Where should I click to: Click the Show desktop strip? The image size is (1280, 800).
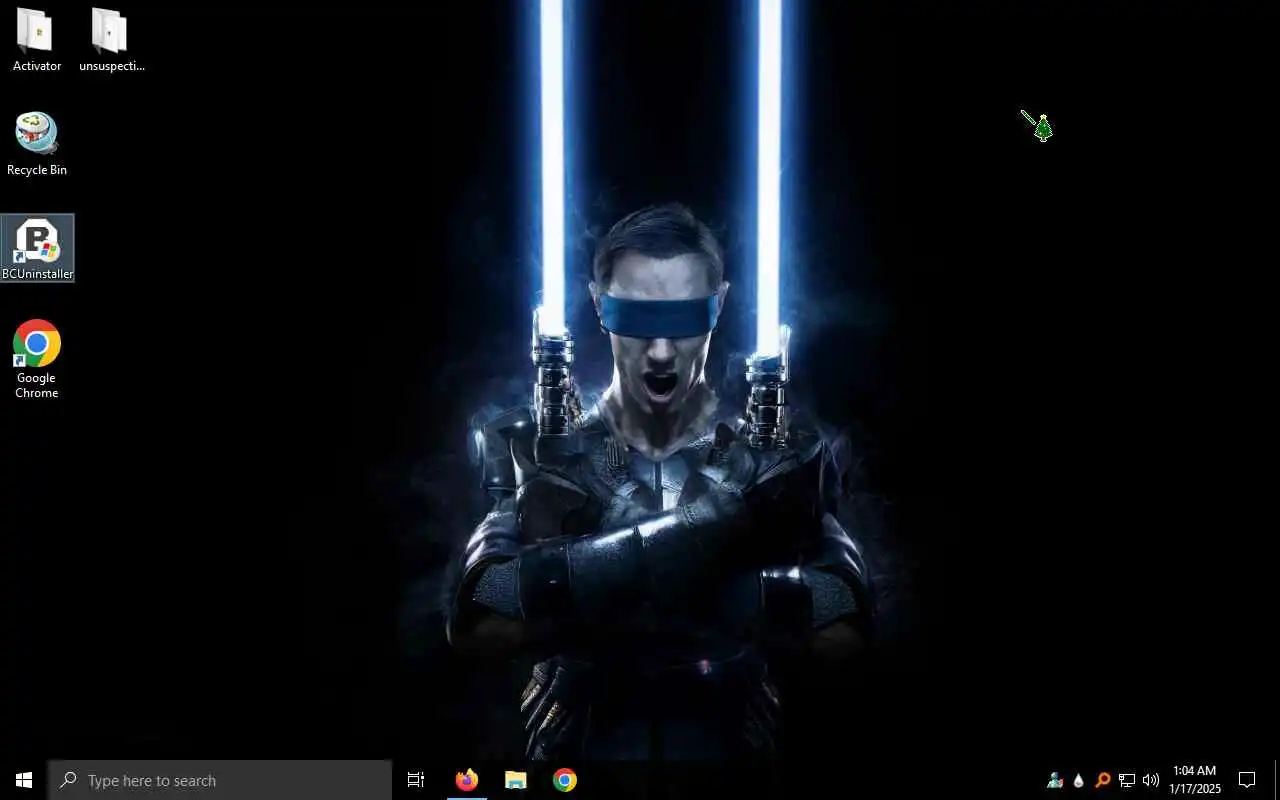point(1277,780)
